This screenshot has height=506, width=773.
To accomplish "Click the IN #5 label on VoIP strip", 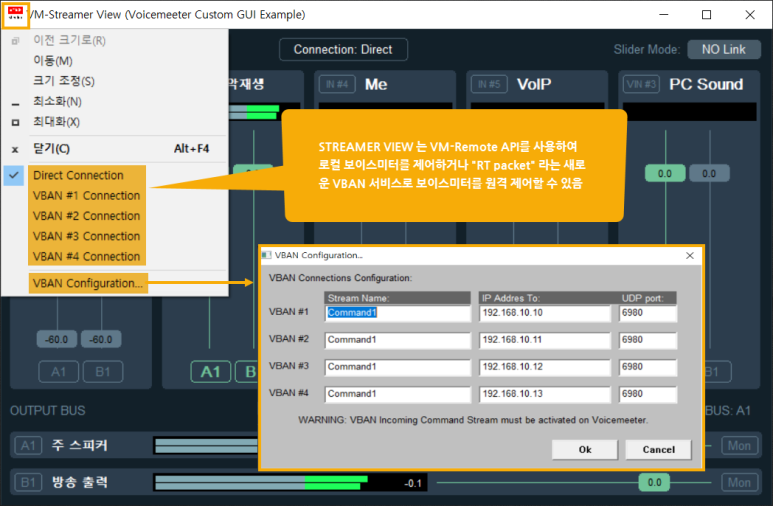I will coord(489,84).
